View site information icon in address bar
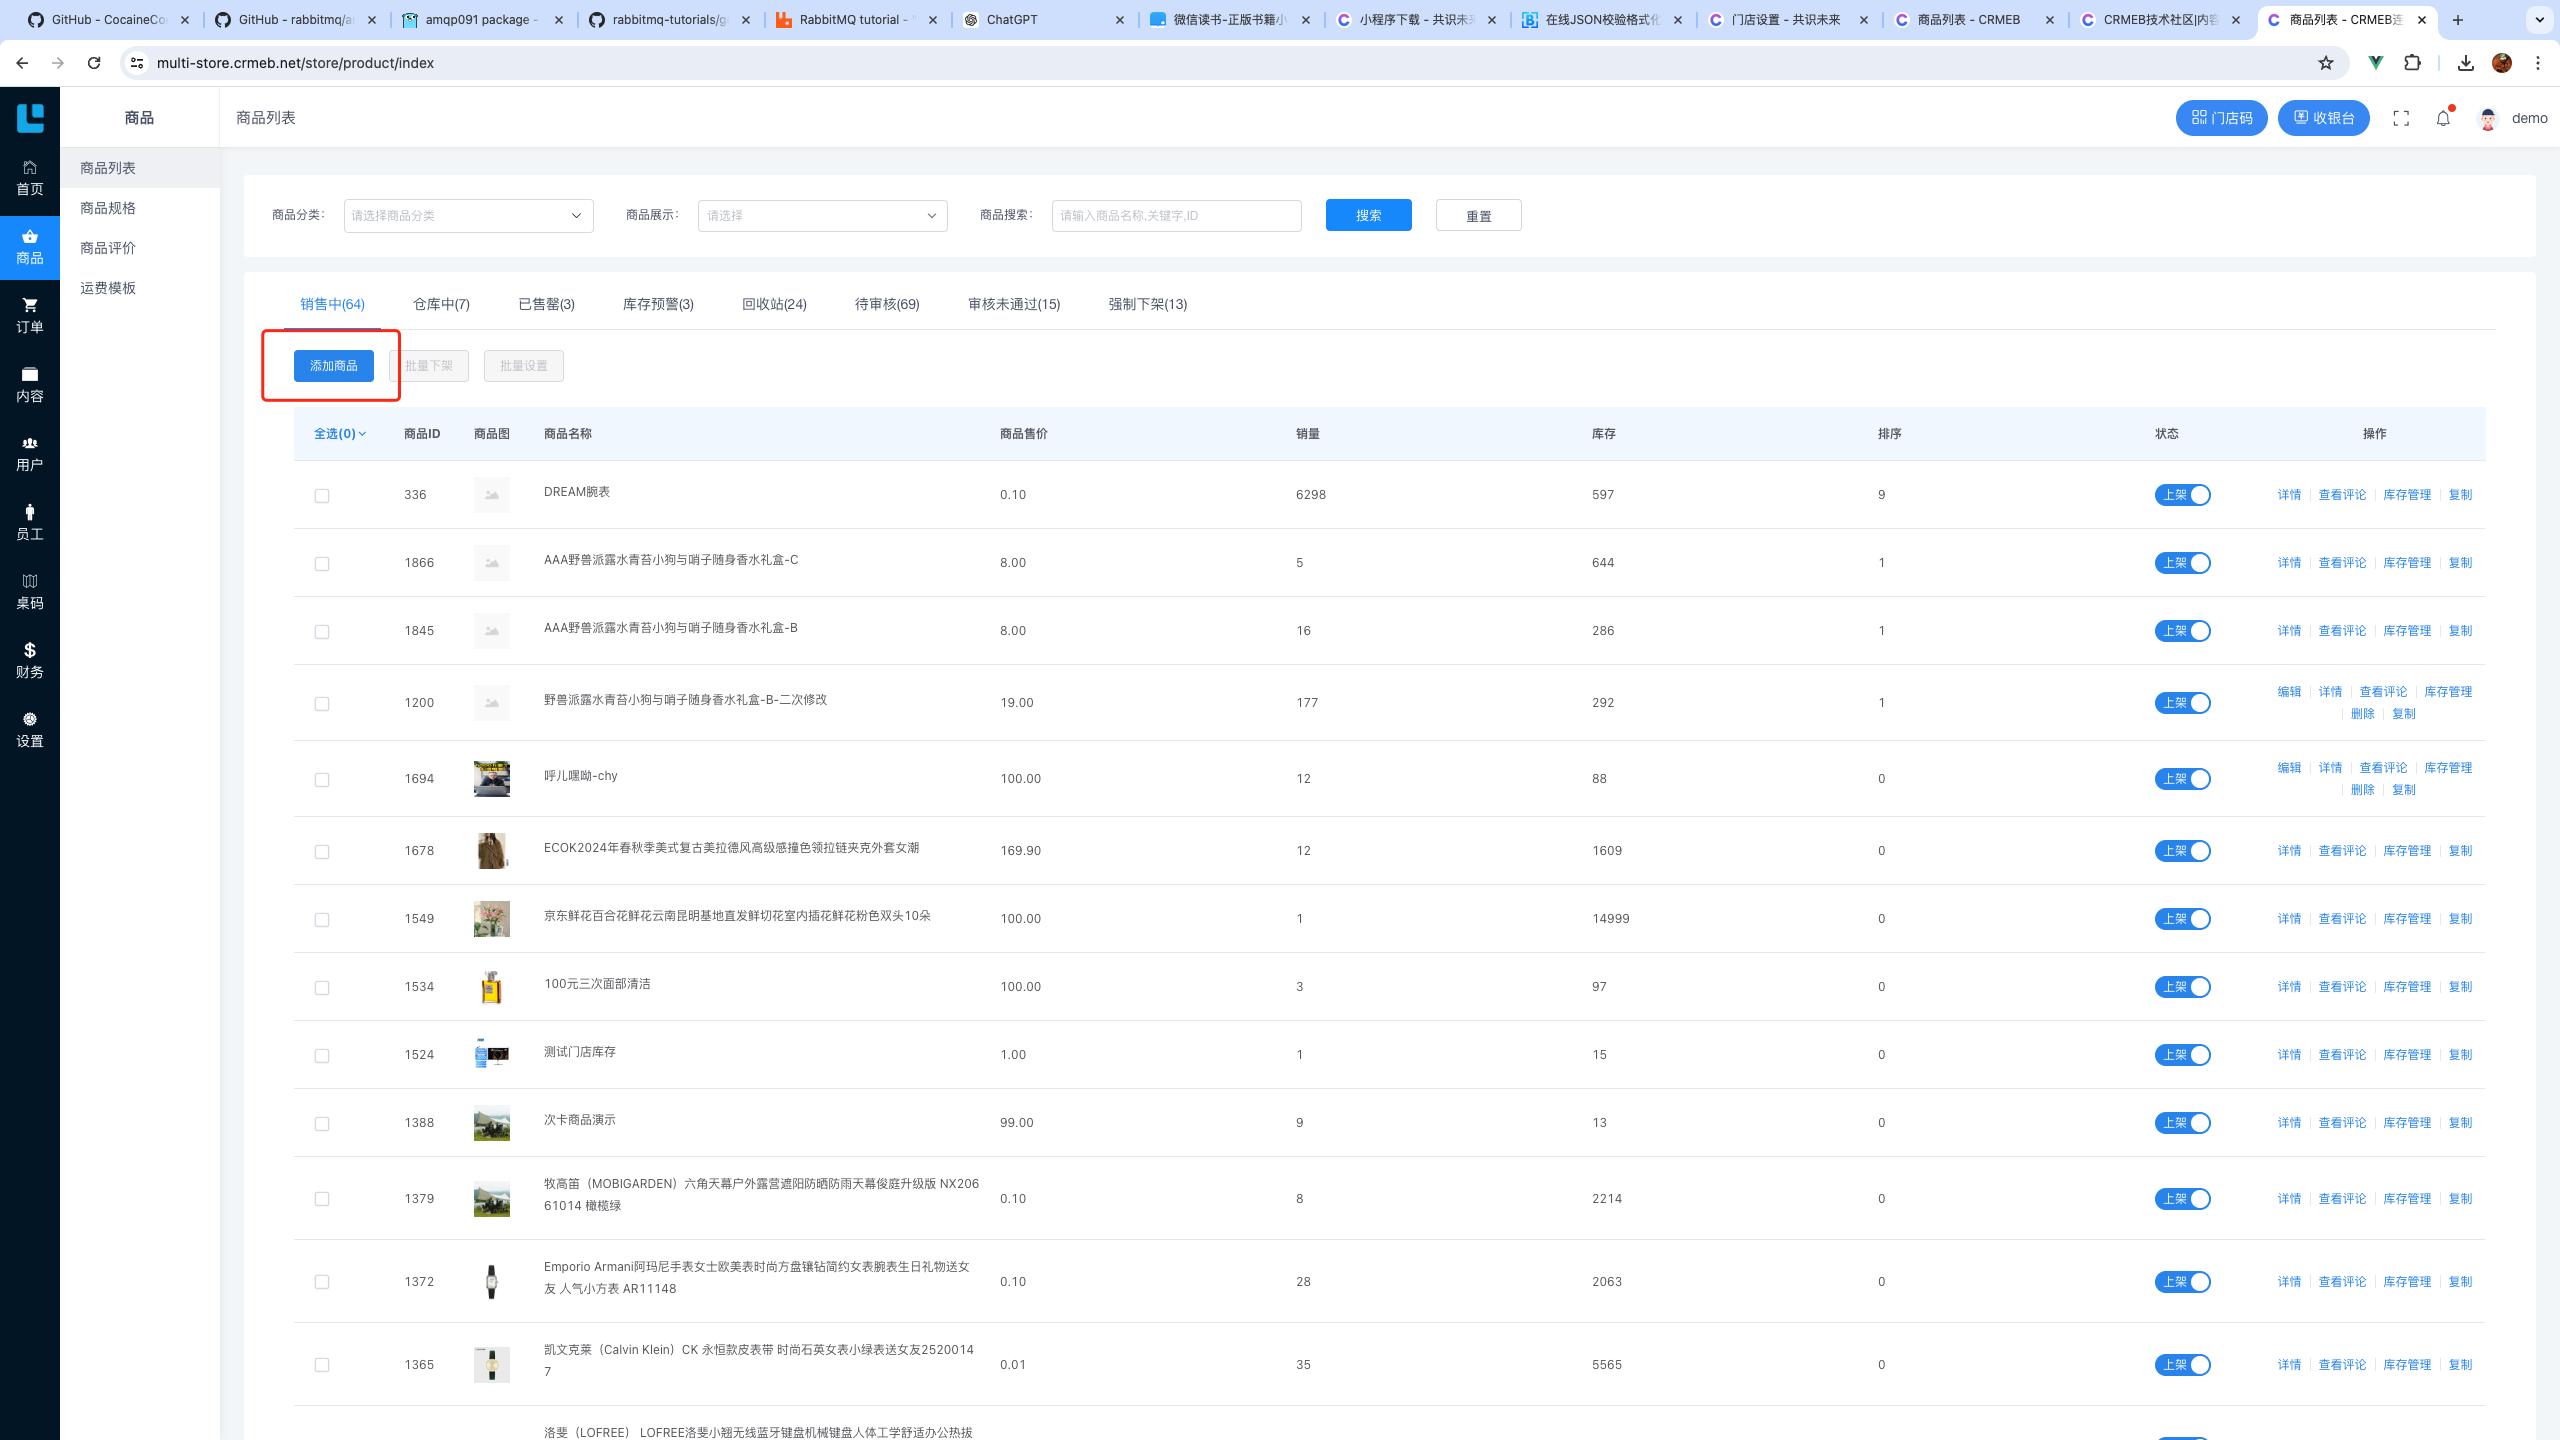This screenshot has width=2560, height=1440. pyautogui.click(x=137, y=63)
